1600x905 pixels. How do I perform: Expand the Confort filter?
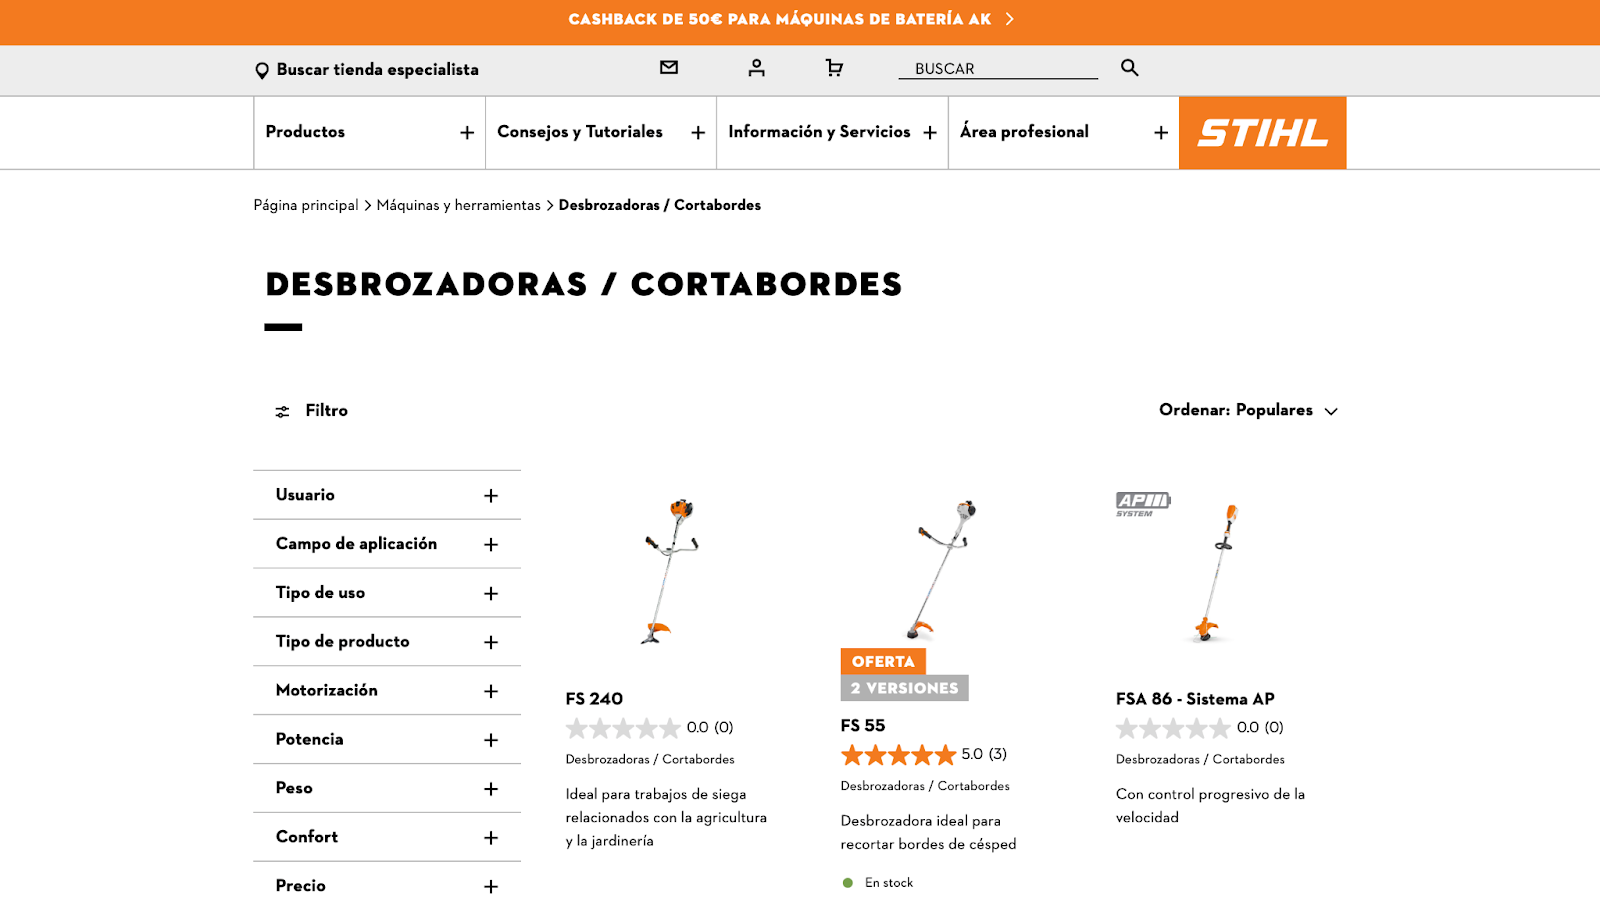click(x=387, y=837)
